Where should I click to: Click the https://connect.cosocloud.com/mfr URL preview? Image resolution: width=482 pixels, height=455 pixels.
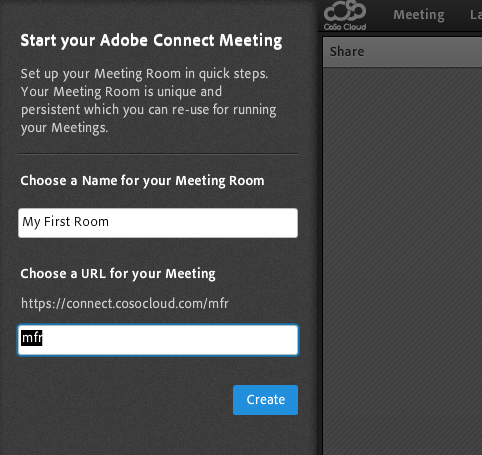[x=125, y=304]
